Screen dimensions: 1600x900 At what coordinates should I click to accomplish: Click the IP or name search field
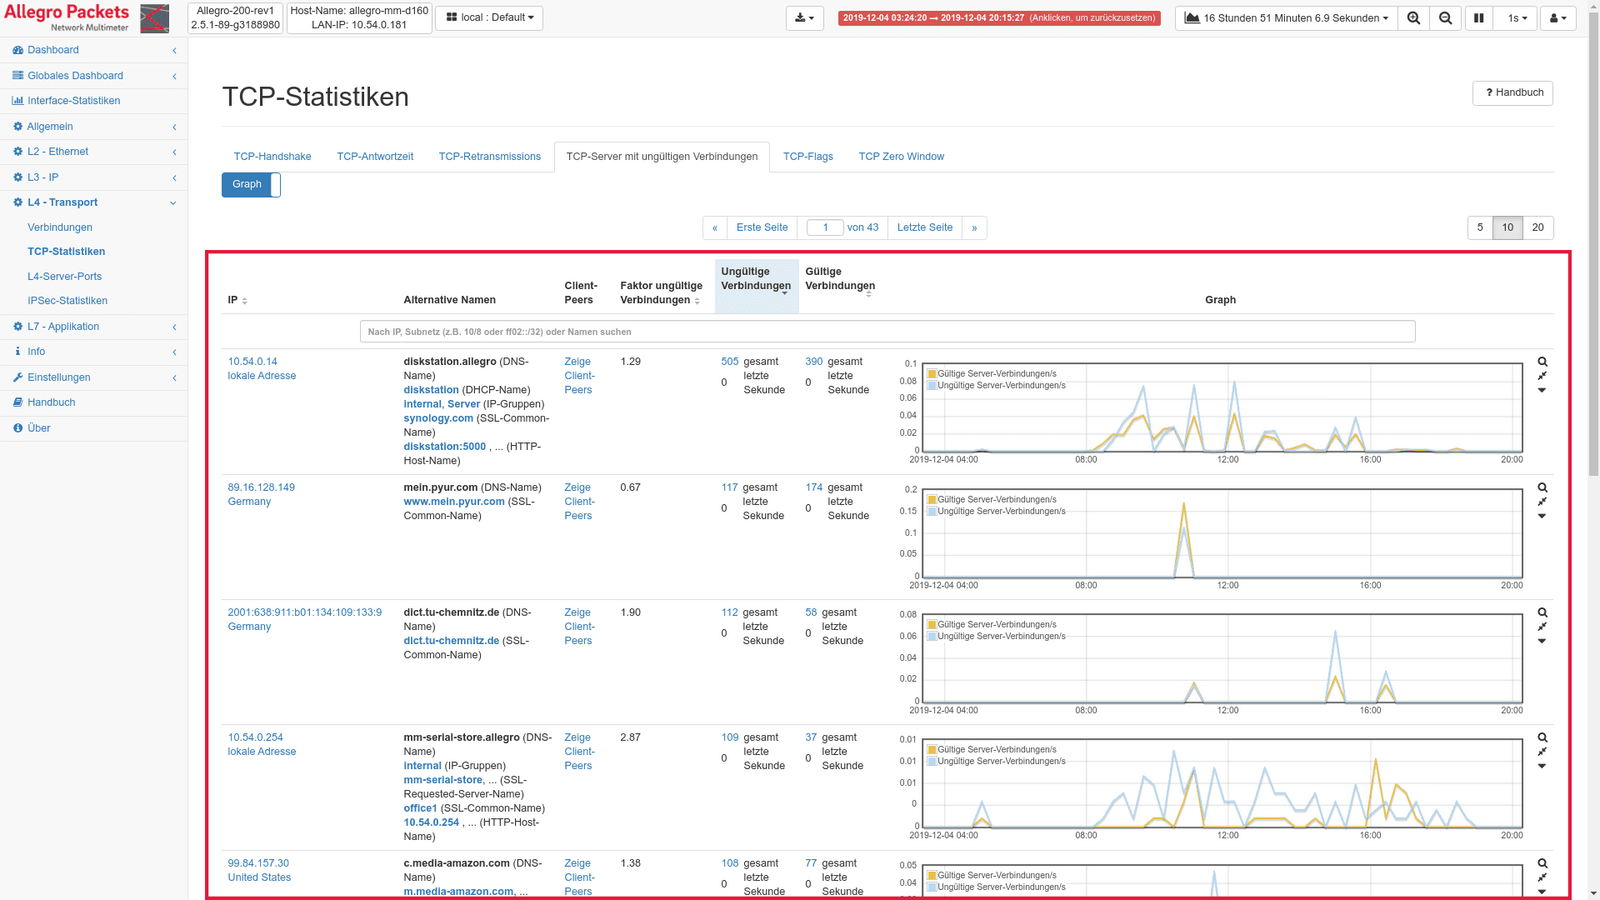tap(887, 332)
